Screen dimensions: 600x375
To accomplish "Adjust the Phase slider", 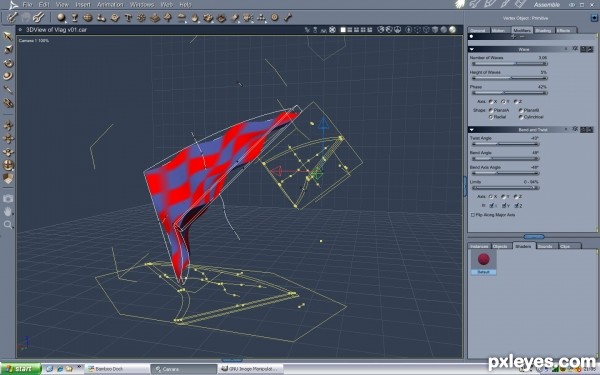I will (x=509, y=93).
